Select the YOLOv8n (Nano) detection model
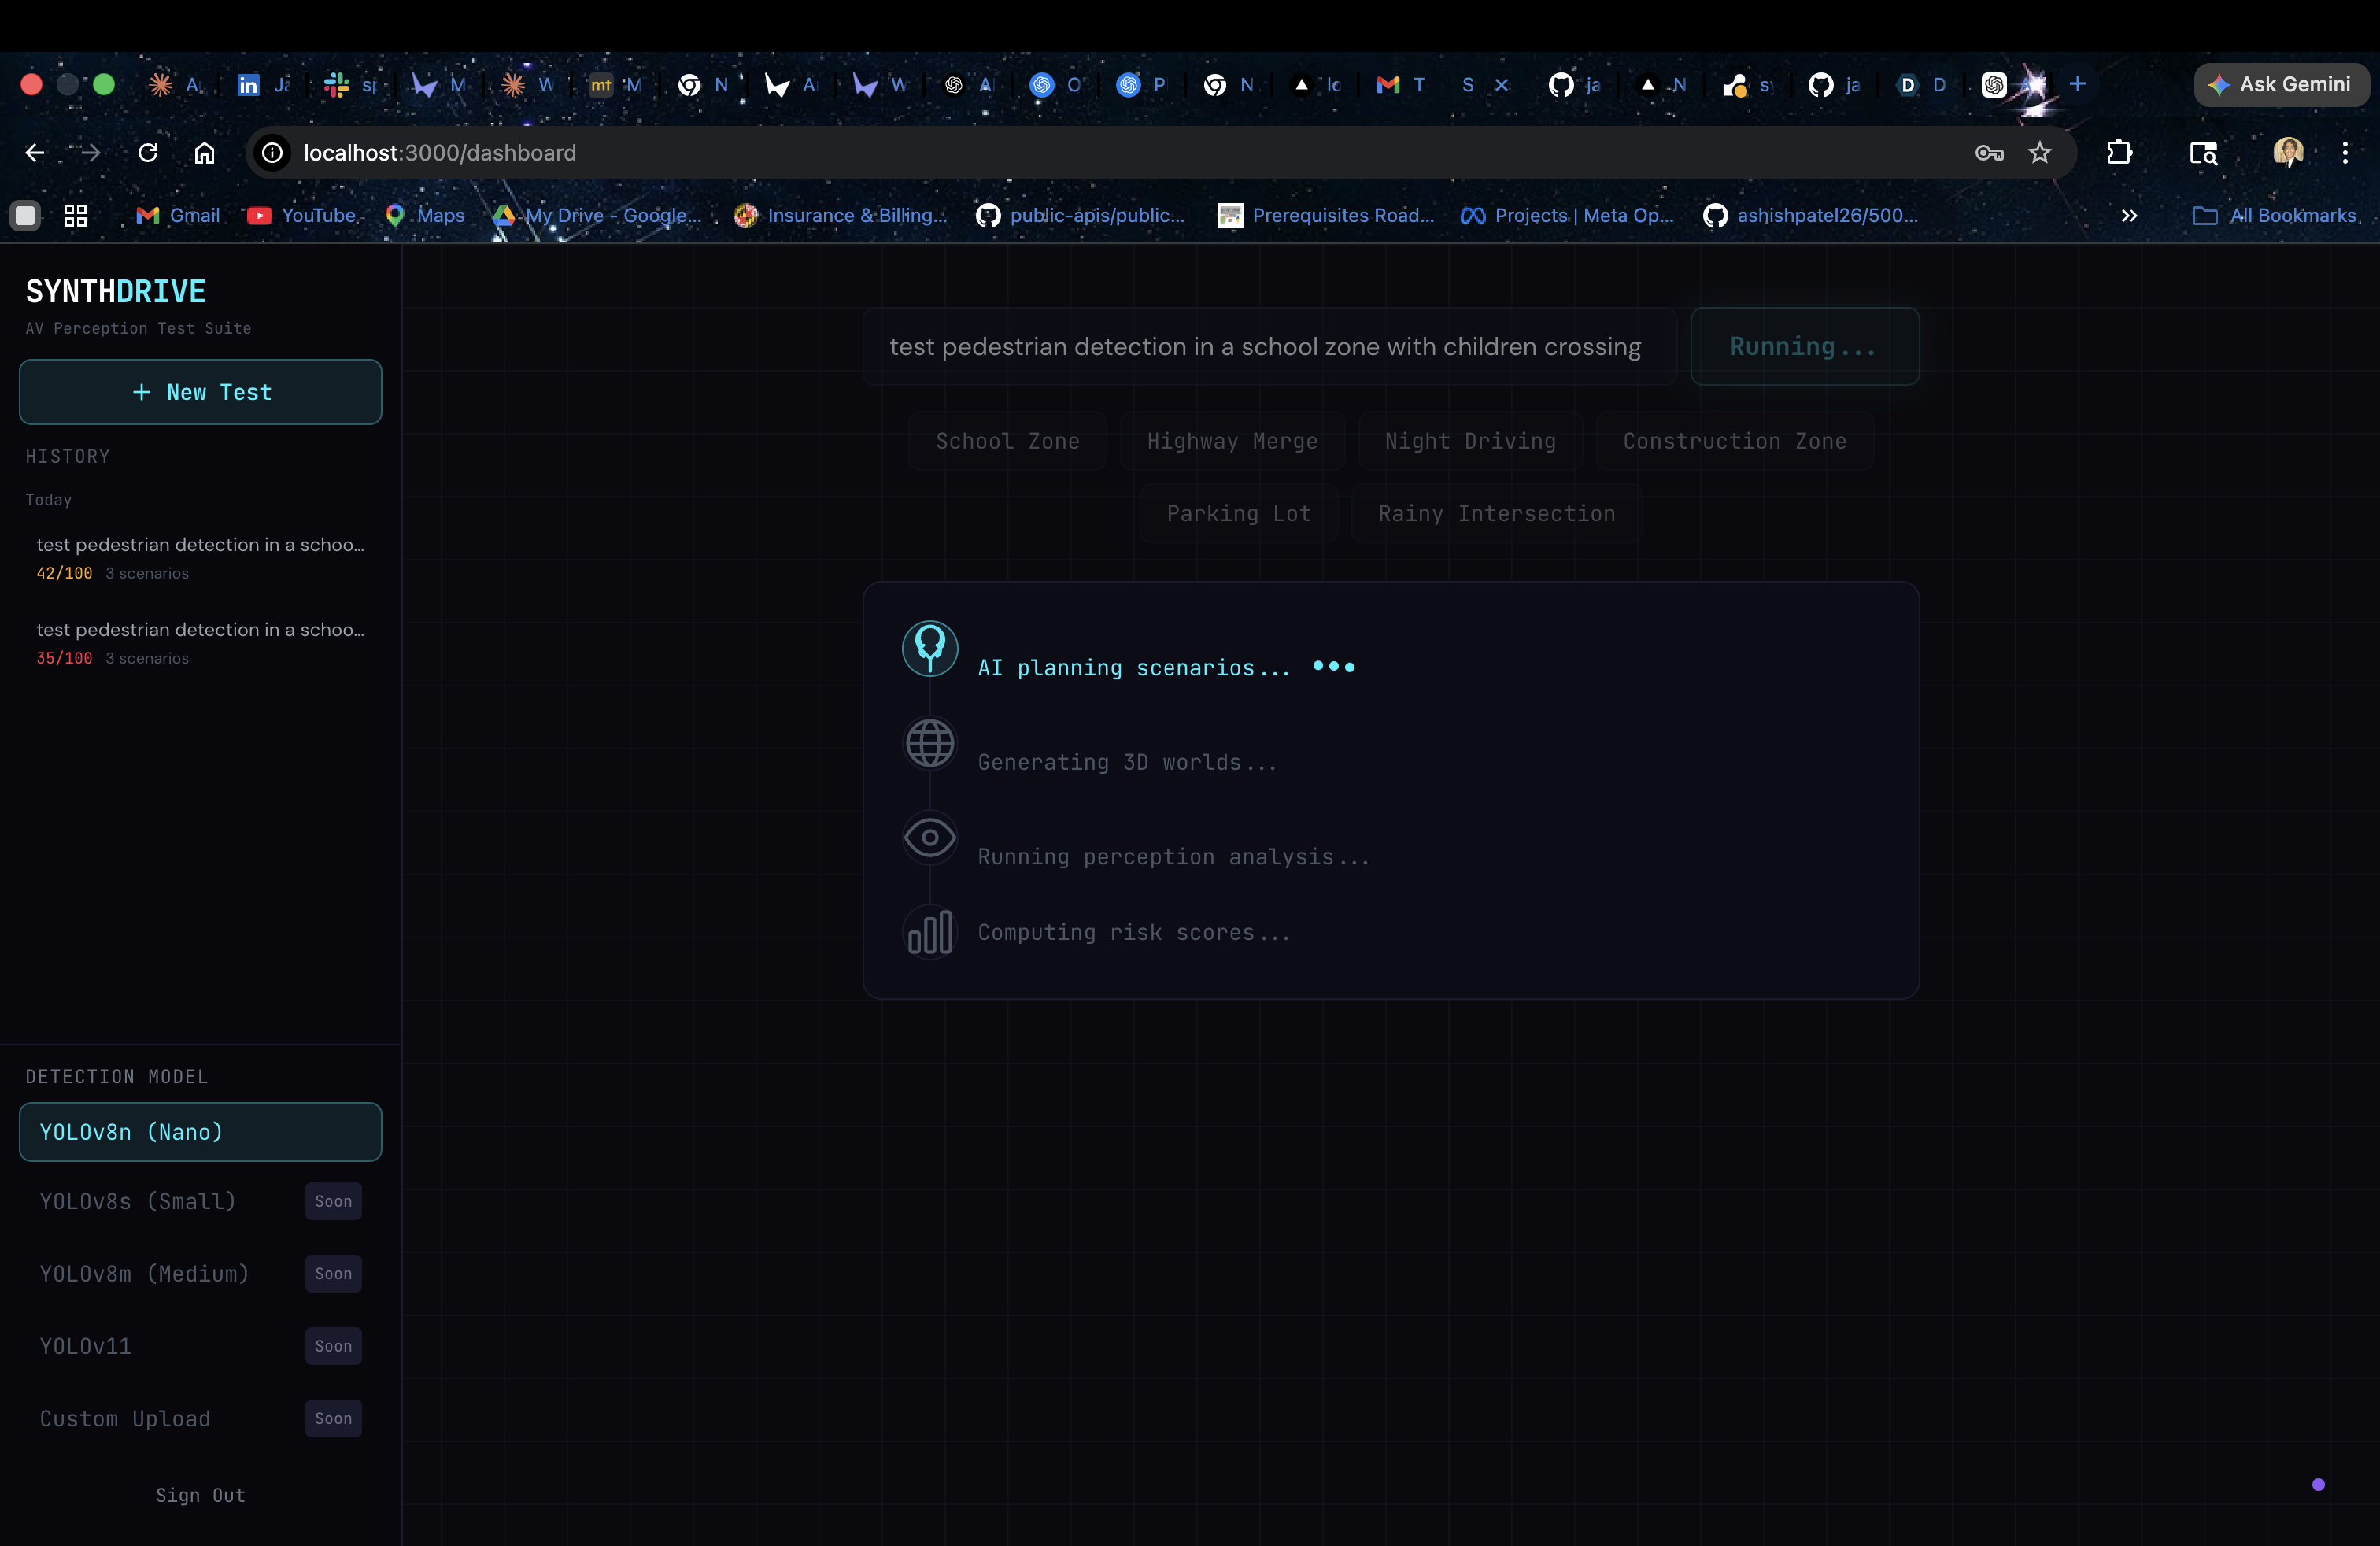This screenshot has height=1546, width=2380. pos(200,1132)
